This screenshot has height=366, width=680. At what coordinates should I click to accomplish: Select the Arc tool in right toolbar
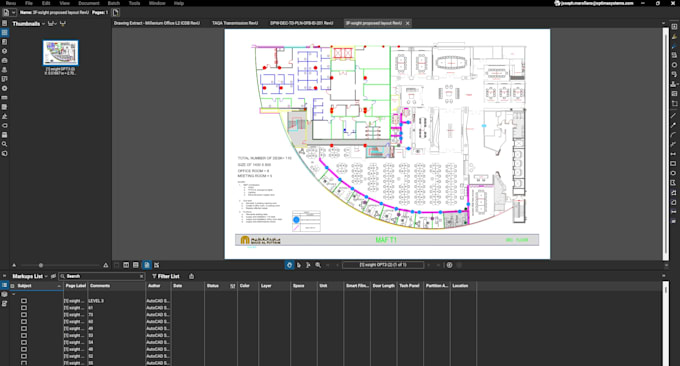tap(673, 134)
